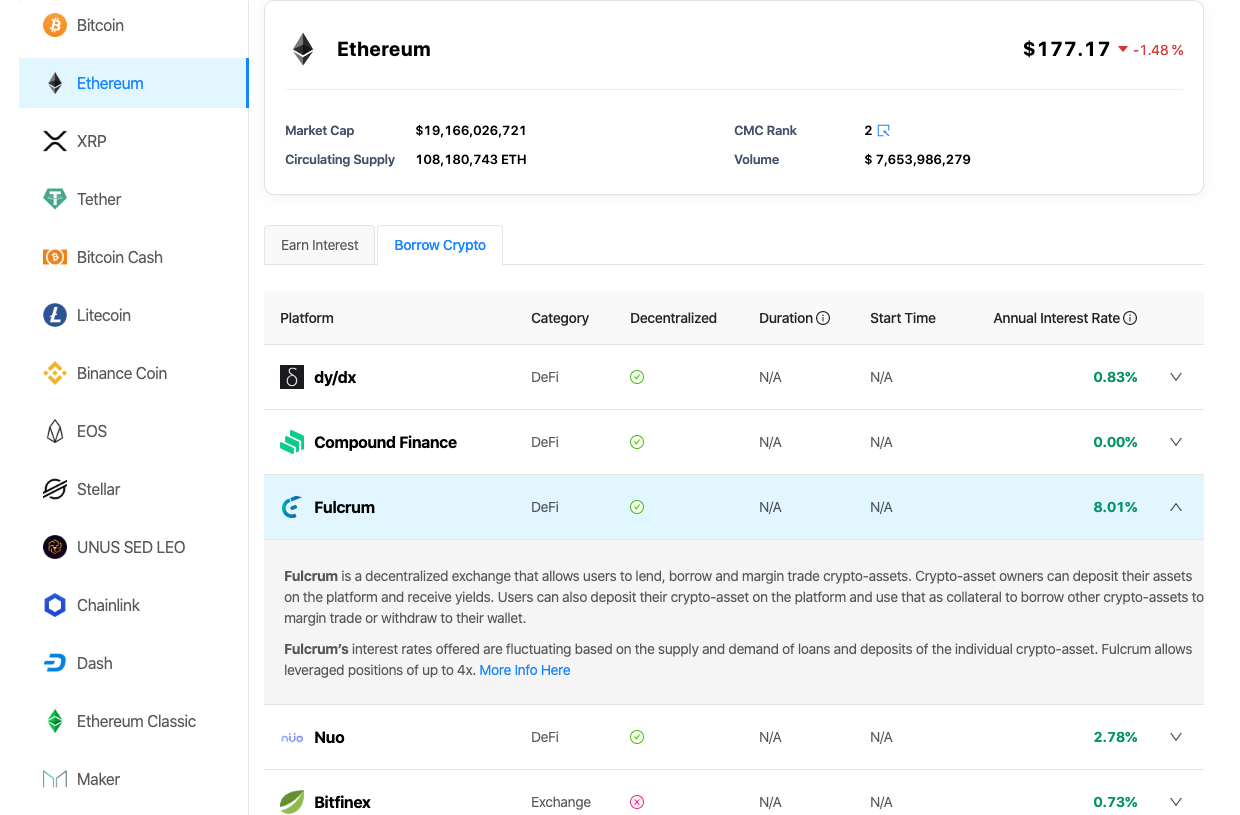Open Bitcoin in the sidebar
Viewport: 1240px width, 815px height.
pyautogui.click(x=134, y=25)
